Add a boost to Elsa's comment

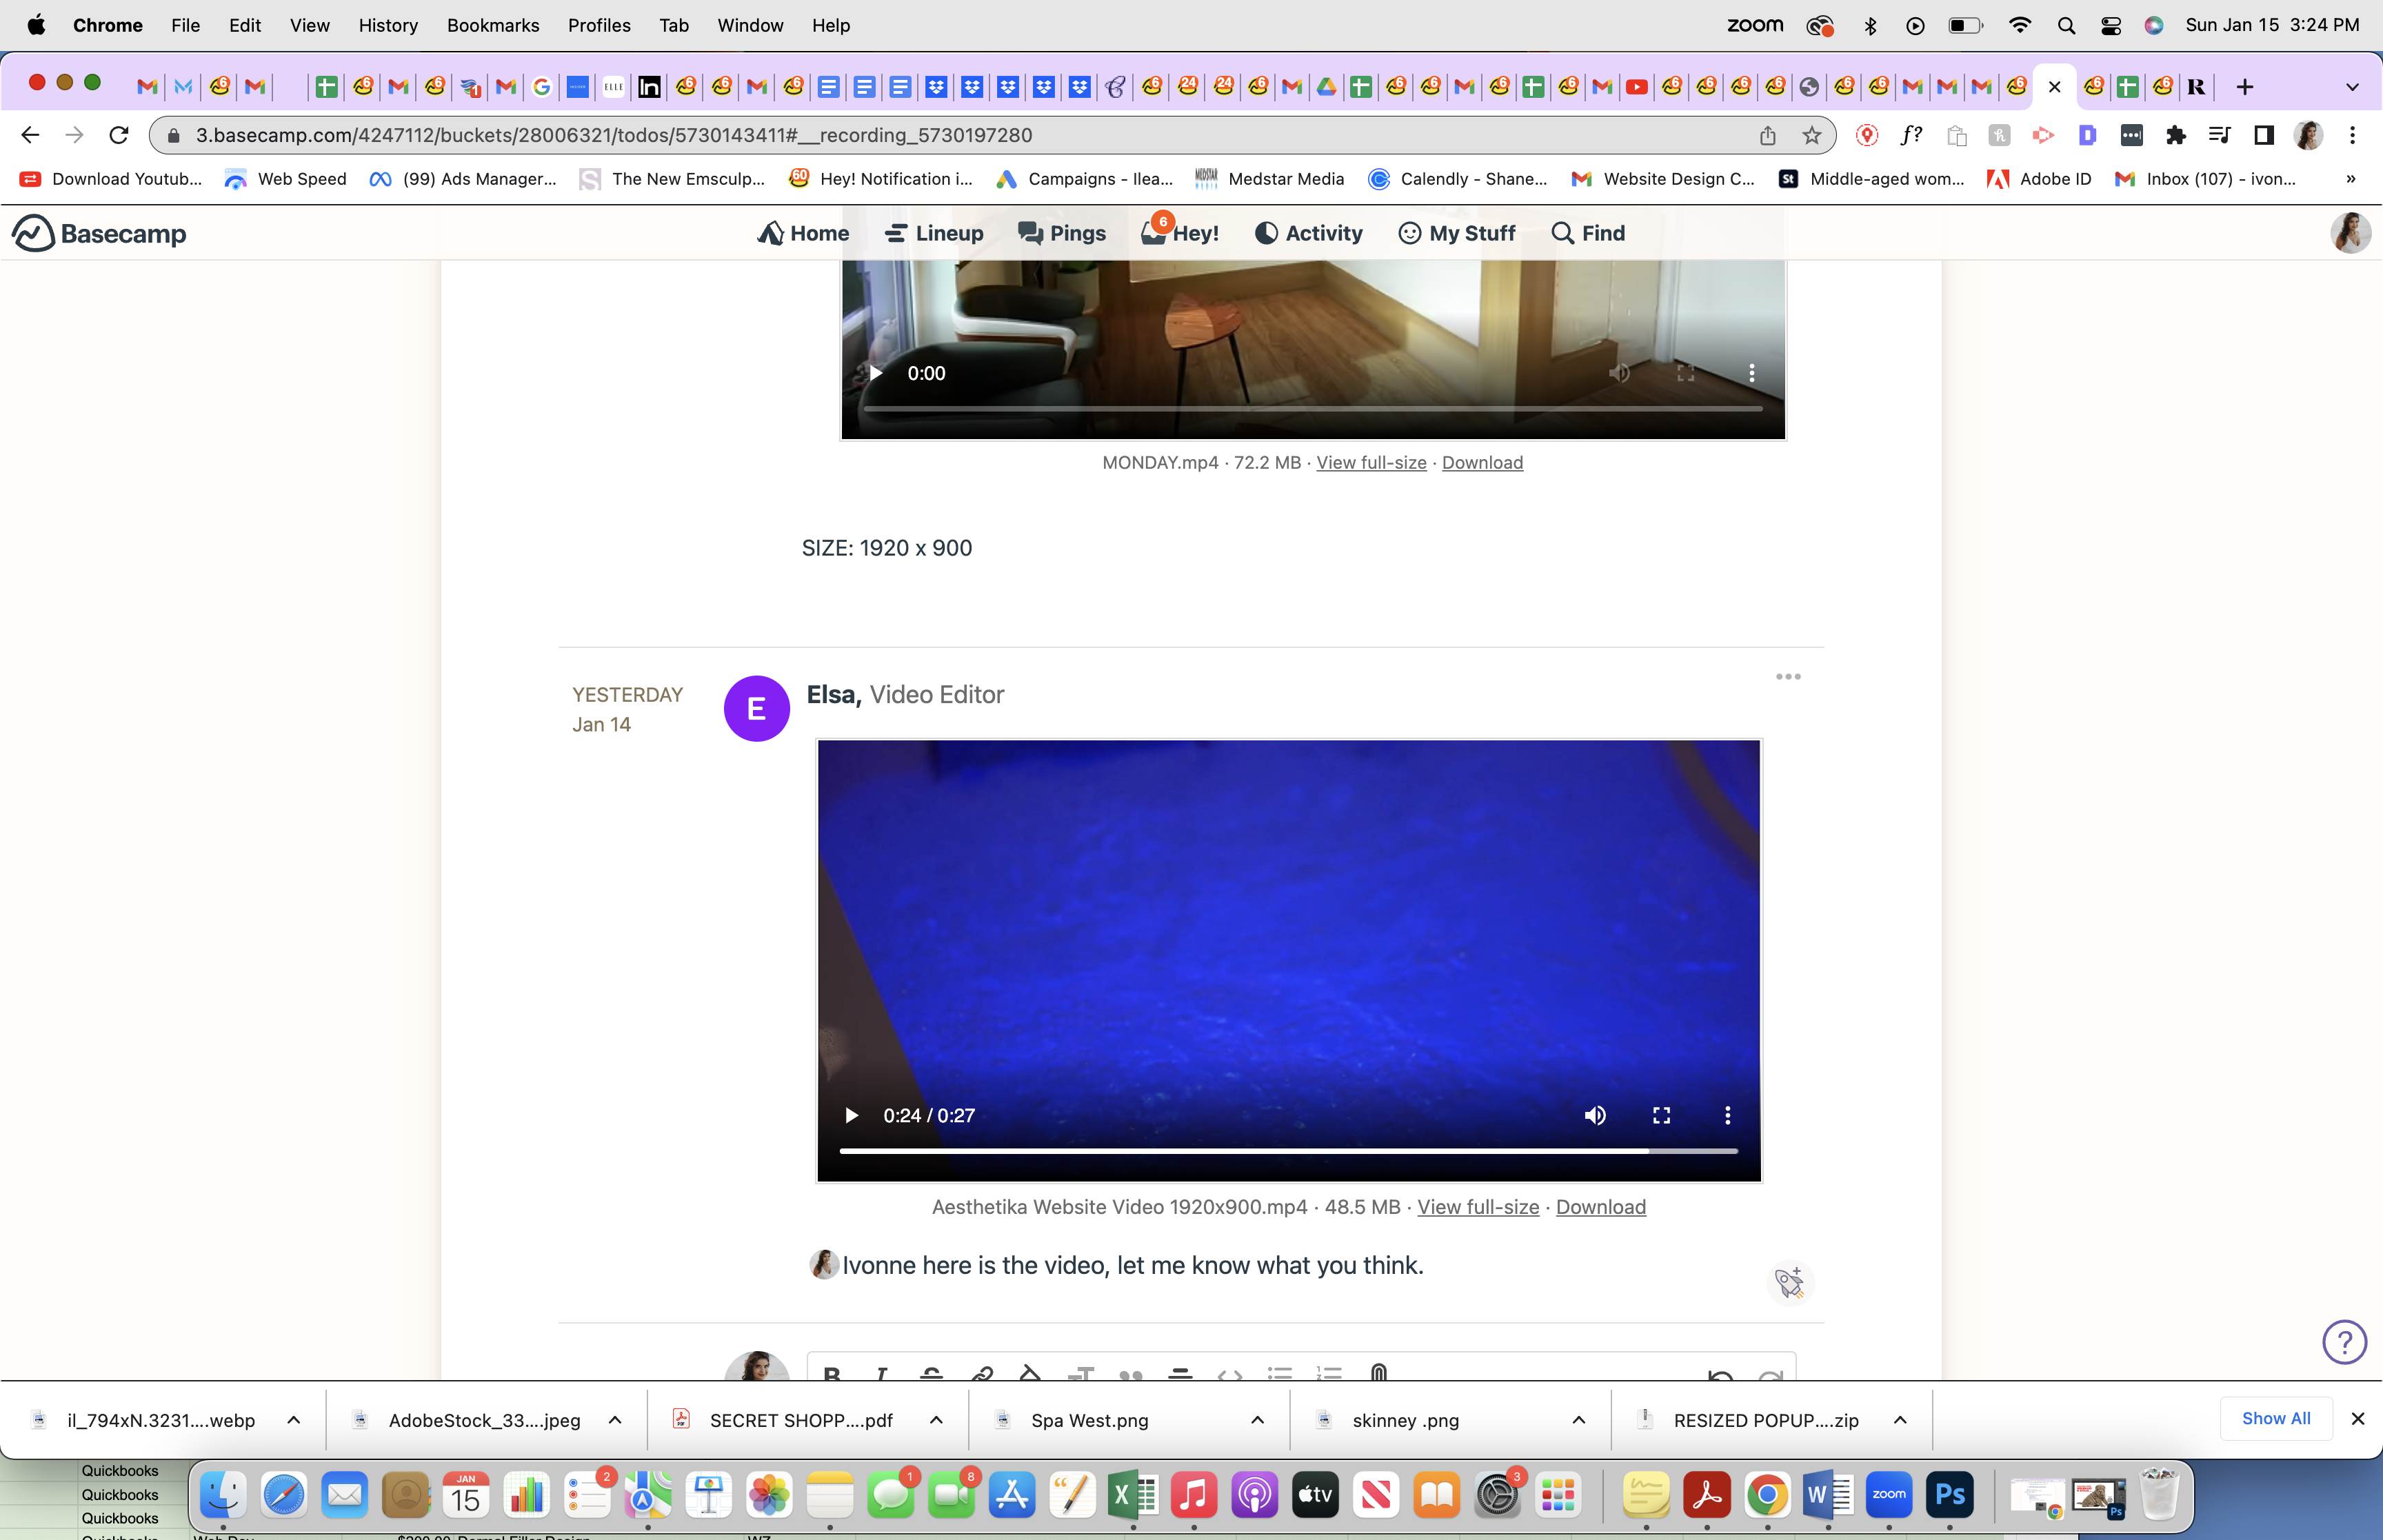[x=1789, y=1283]
